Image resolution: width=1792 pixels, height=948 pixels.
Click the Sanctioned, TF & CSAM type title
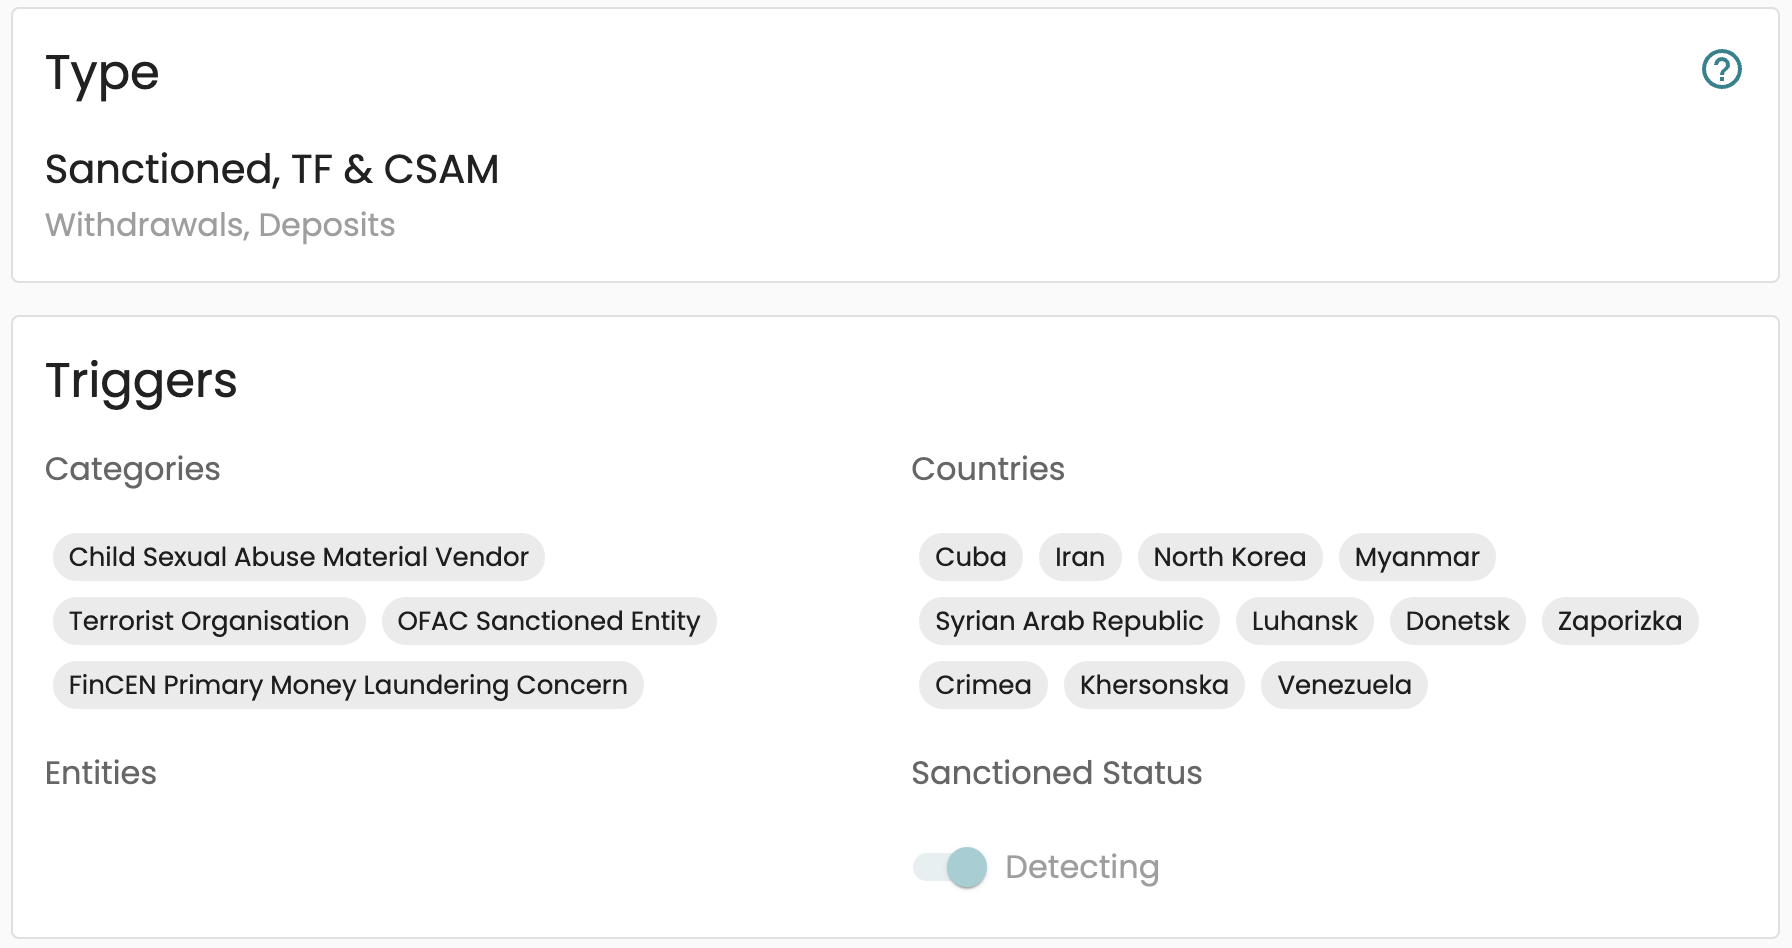click(272, 170)
